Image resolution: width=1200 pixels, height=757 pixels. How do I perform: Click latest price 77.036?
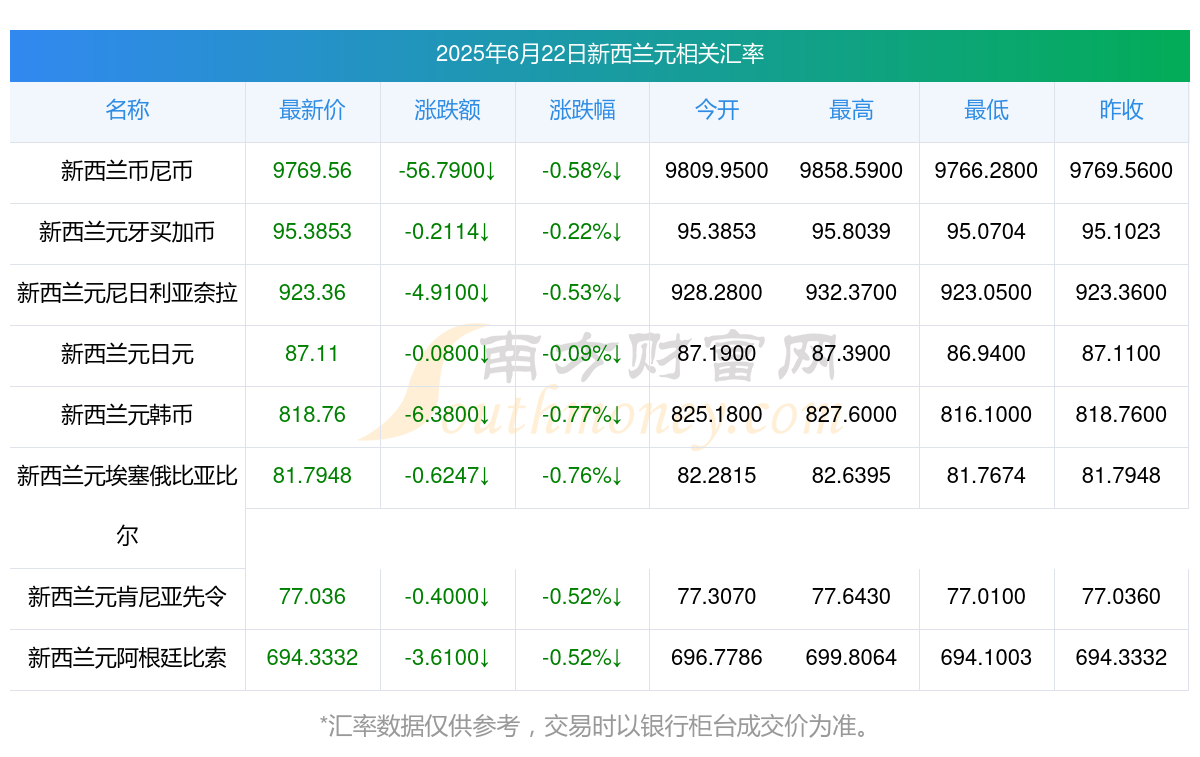[x=312, y=597]
